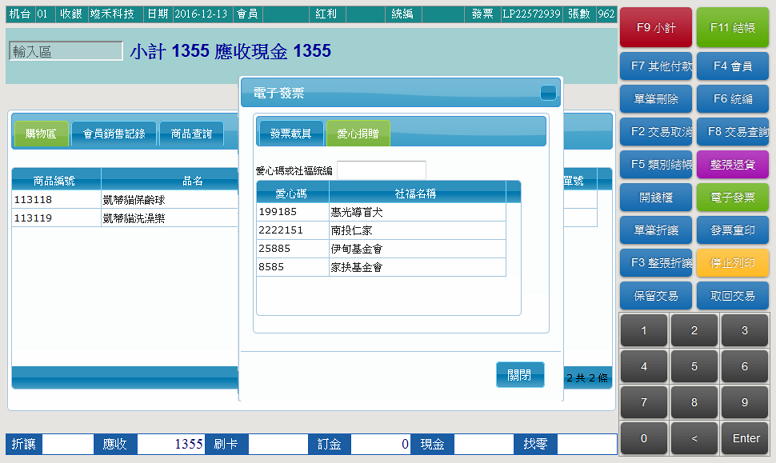The height and width of the screenshot is (463, 776).
Task: Click the 開錢櫃 open cash drawer button
Action: 656,197
